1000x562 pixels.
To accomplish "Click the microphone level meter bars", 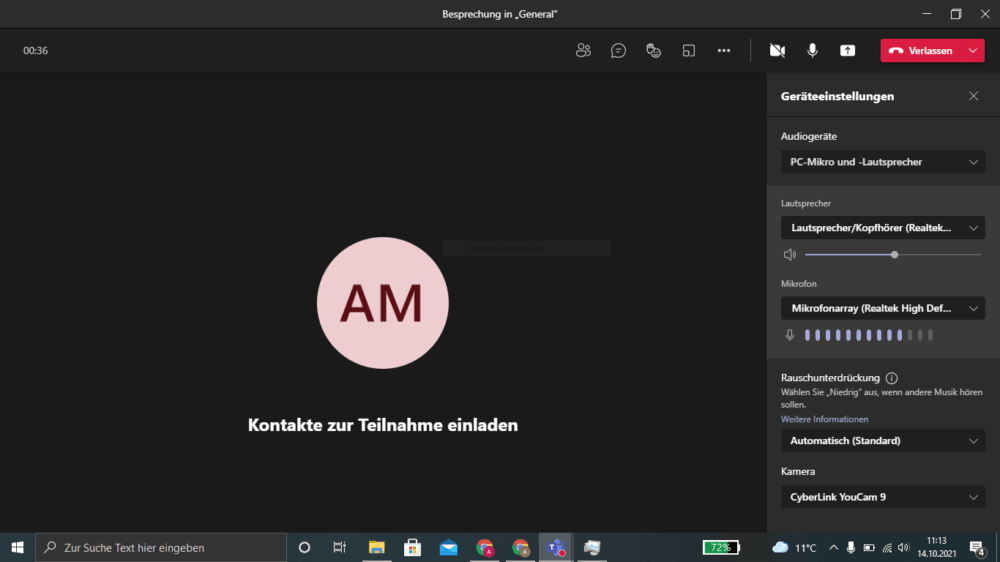I will pyautogui.click(x=869, y=335).
